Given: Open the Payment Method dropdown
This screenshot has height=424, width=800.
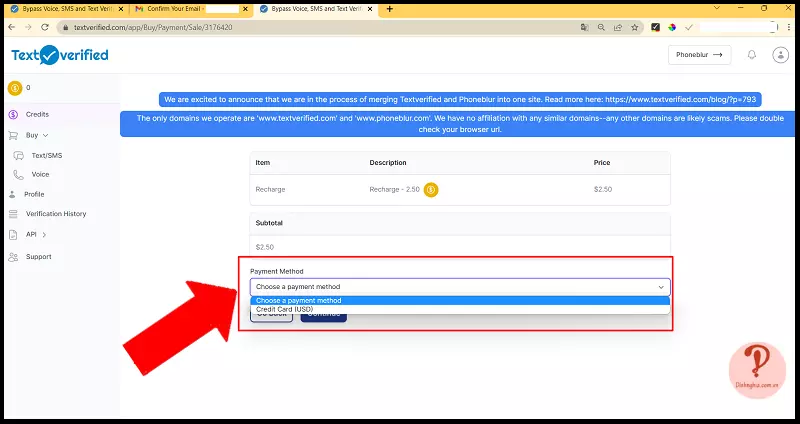Looking at the screenshot, I should pos(460,287).
